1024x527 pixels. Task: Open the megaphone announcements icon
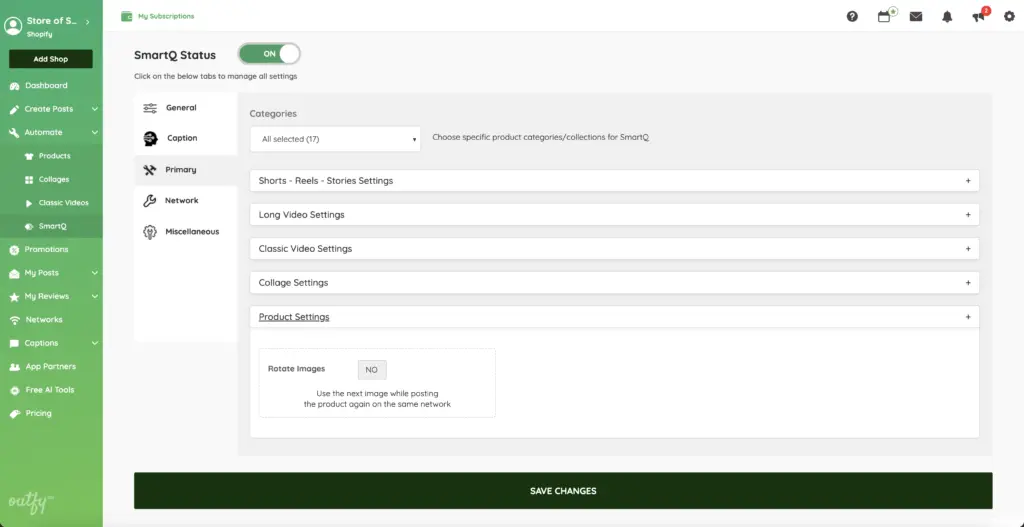[x=978, y=16]
